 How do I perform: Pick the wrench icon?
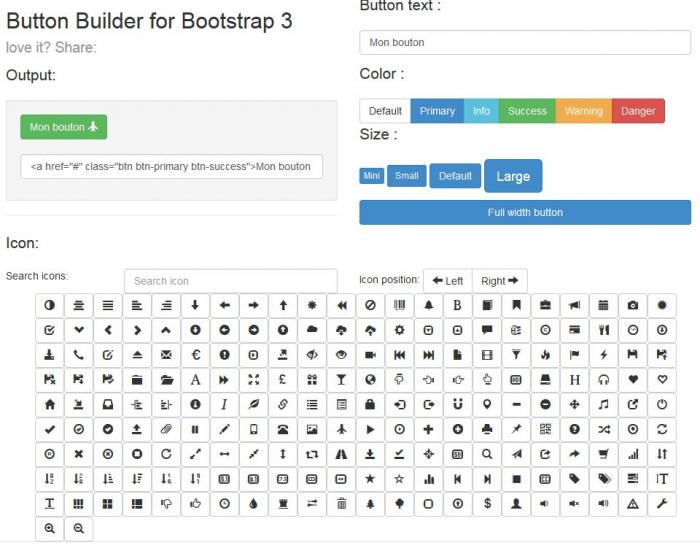[662, 504]
